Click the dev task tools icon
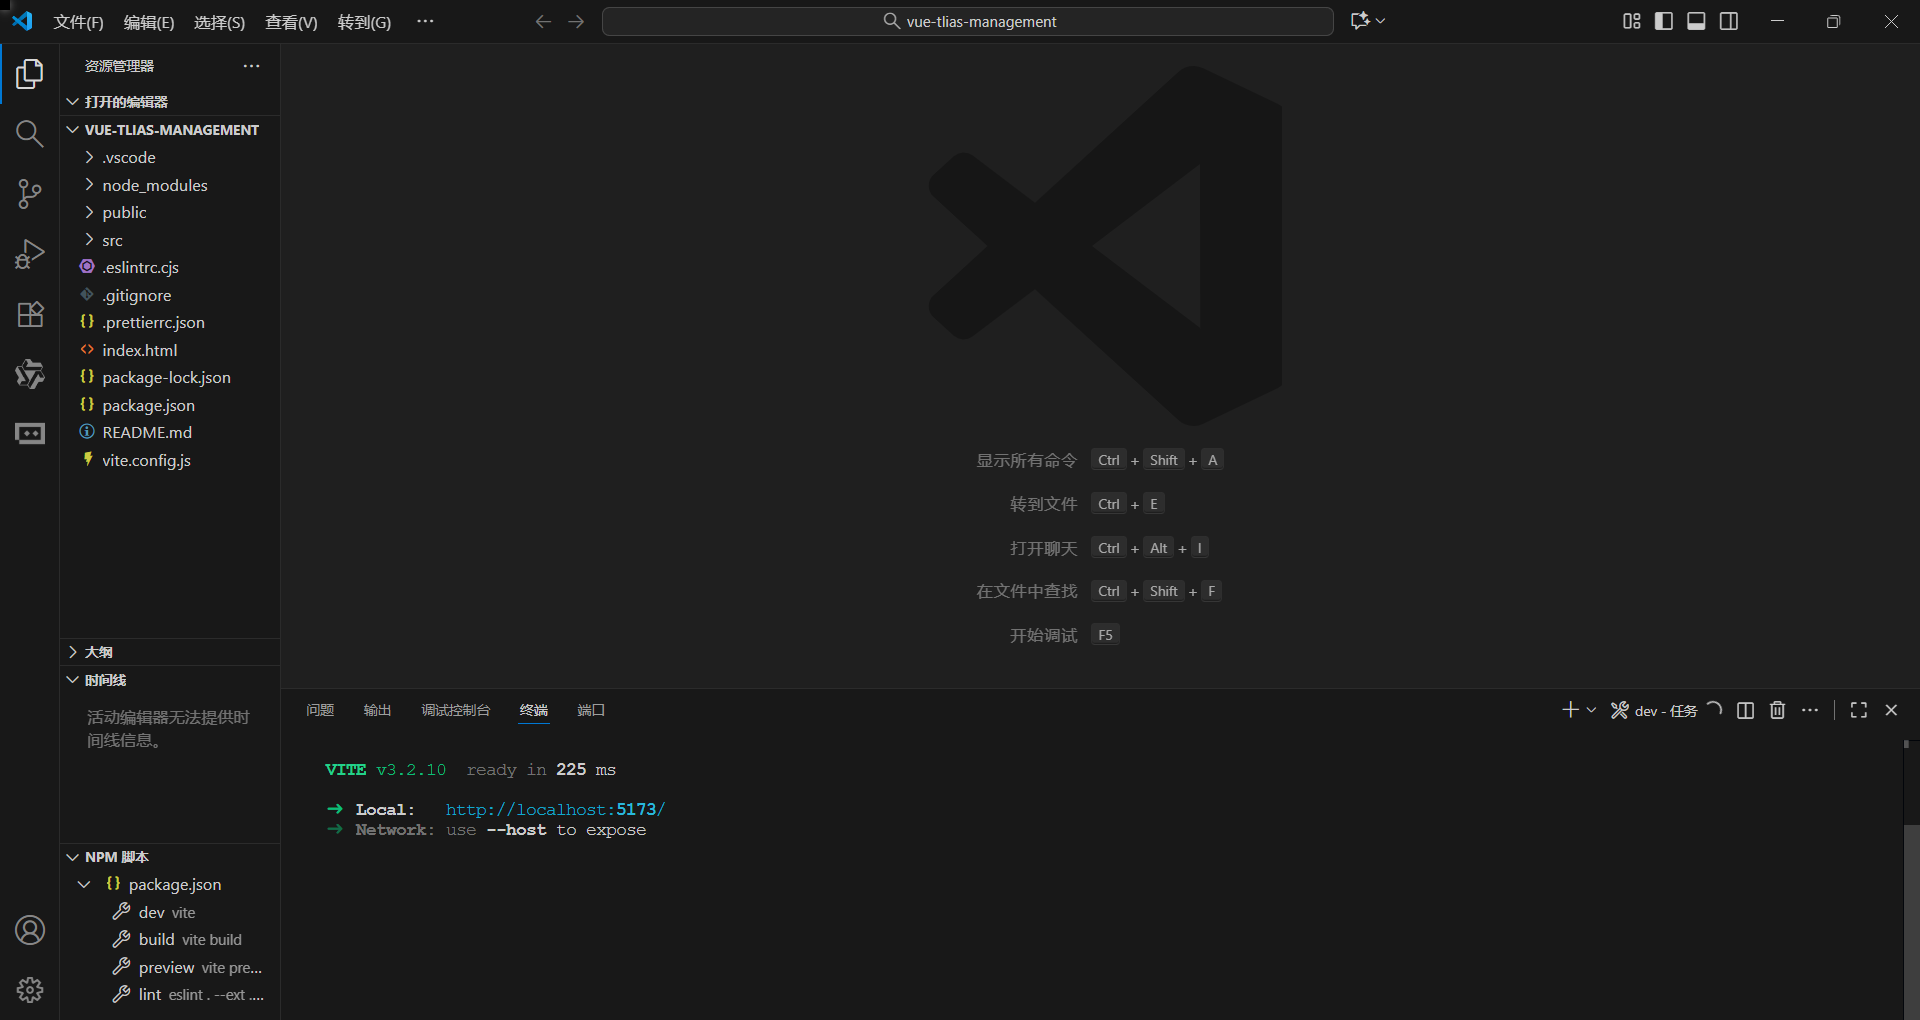 (1620, 710)
